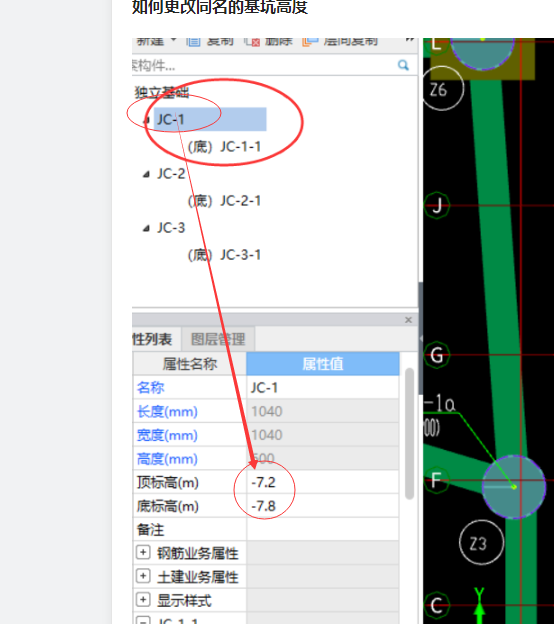
Task: Click the 宽度(mm) property label
Action: [167, 435]
